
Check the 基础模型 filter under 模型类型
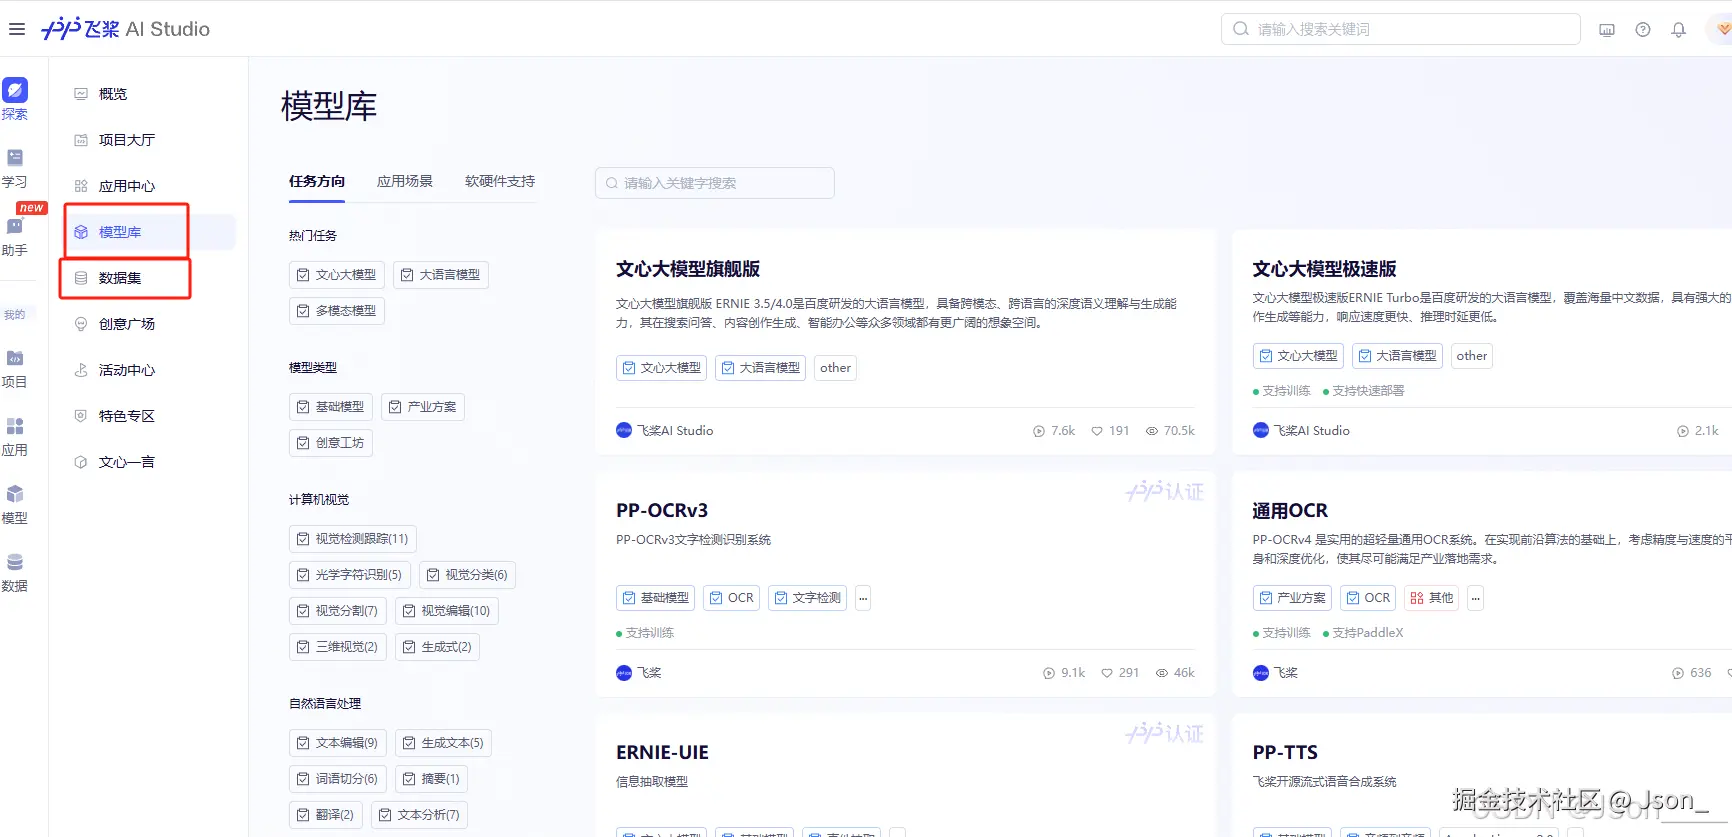tap(331, 407)
